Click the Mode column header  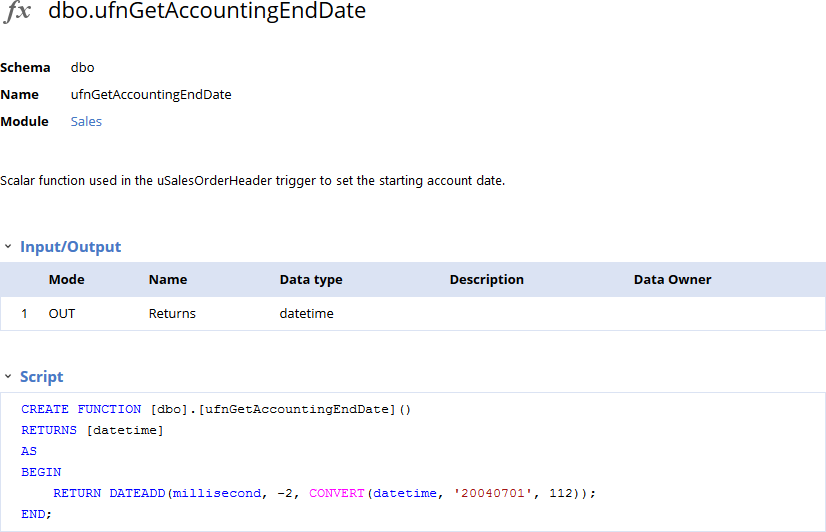pos(67,280)
